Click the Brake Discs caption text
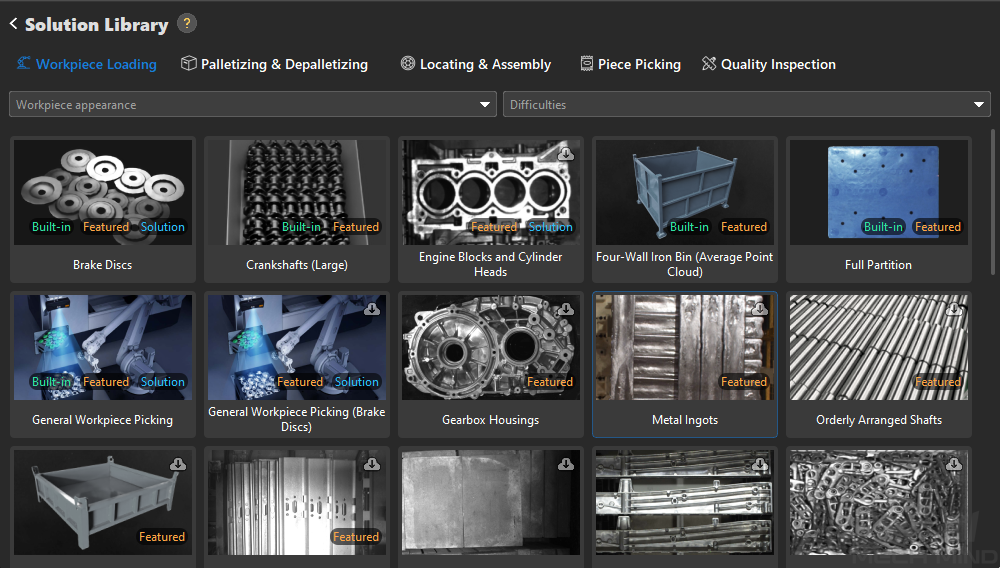Screen dimensions: 1000x568 pyautogui.click(x=103, y=265)
